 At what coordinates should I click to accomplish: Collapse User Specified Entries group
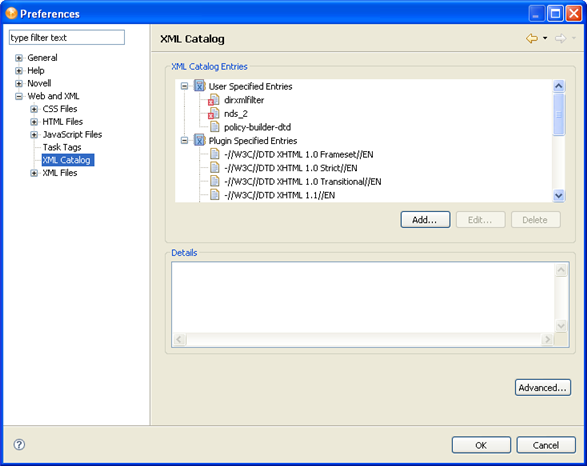point(184,86)
